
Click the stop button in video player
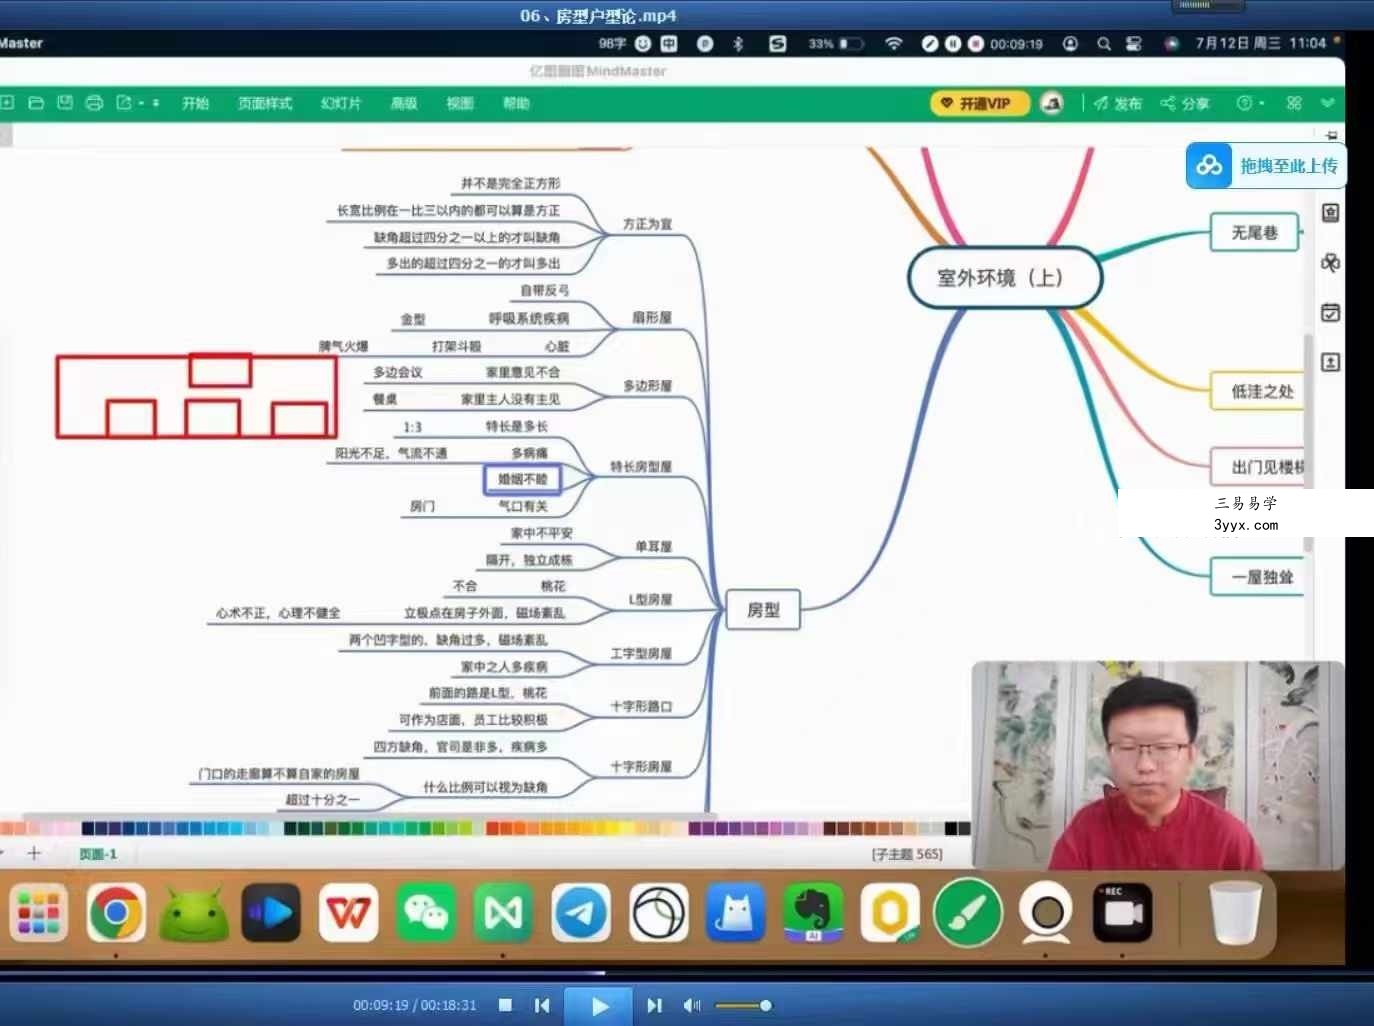[505, 1005]
